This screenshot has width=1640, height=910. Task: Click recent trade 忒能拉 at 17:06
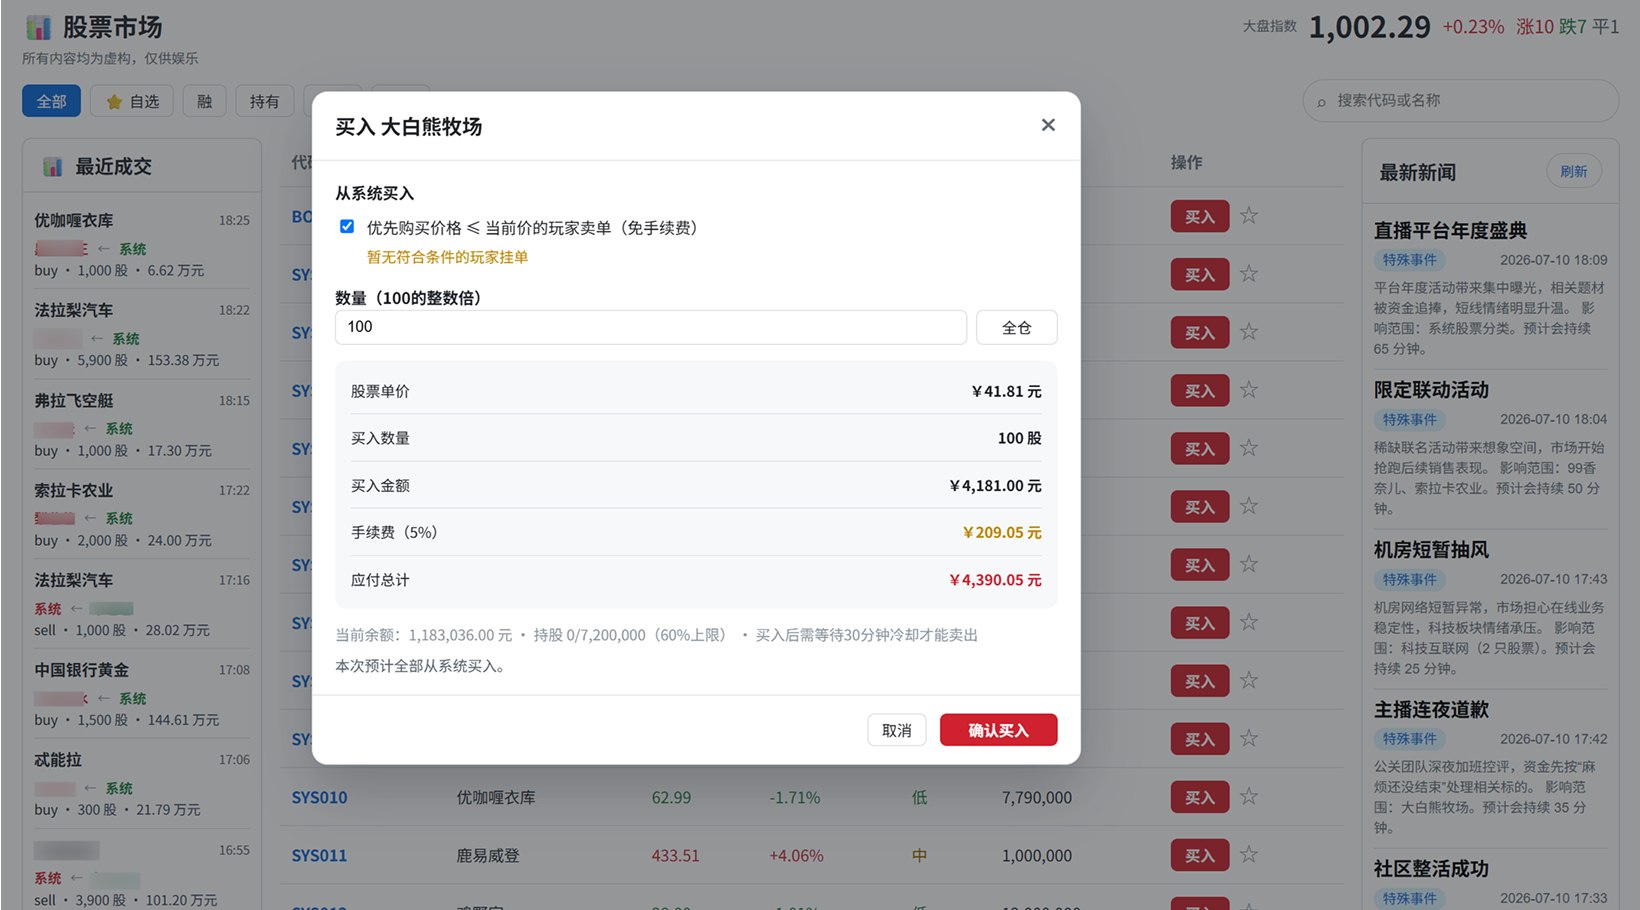pos(142,784)
